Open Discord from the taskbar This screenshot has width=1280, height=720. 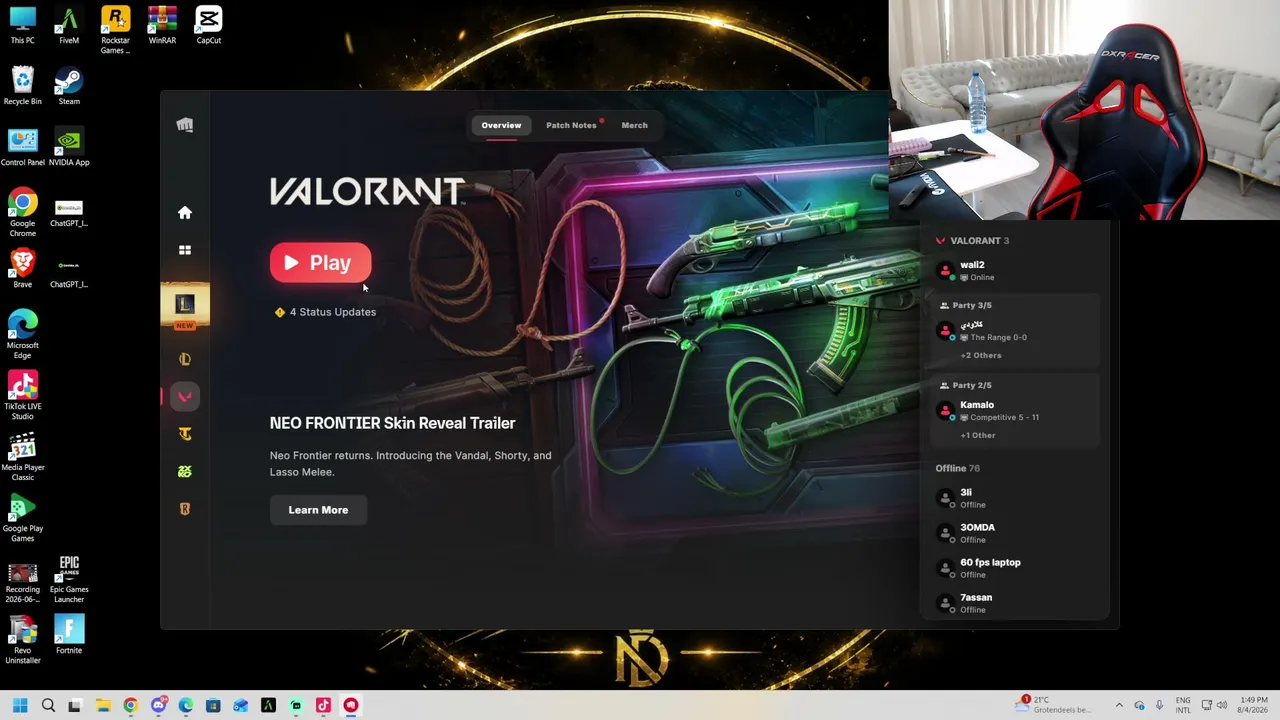click(158, 705)
